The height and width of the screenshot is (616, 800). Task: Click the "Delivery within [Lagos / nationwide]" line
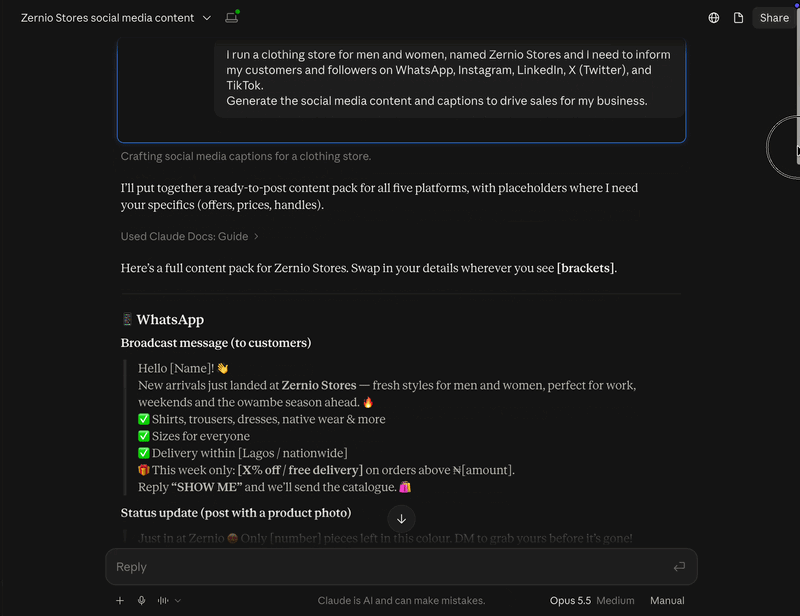(243, 453)
